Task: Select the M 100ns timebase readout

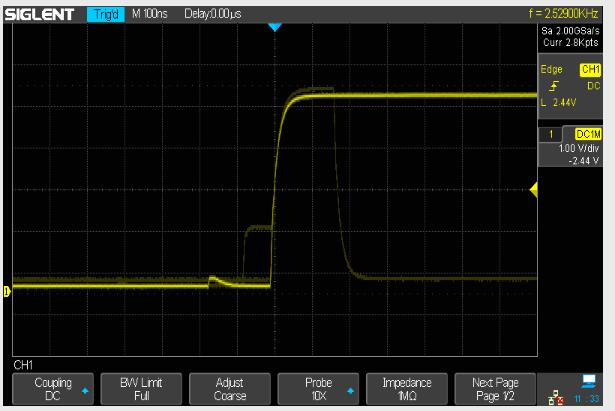Action: click(x=149, y=14)
